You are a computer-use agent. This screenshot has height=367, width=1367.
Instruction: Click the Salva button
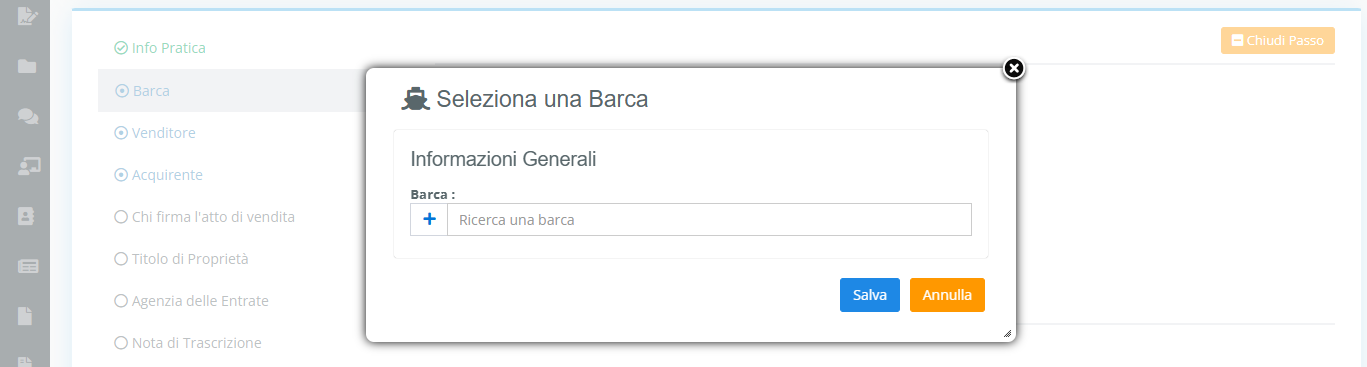coord(870,295)
